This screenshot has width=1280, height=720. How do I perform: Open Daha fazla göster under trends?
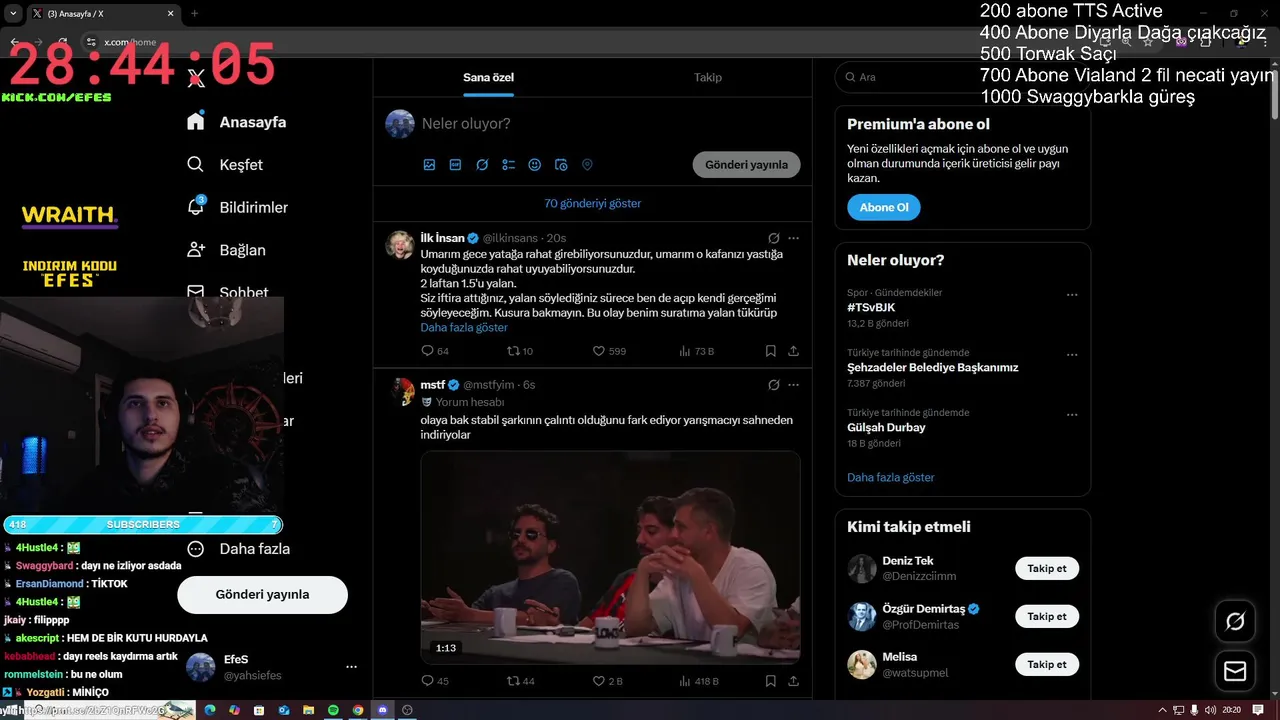coord(891,478)
